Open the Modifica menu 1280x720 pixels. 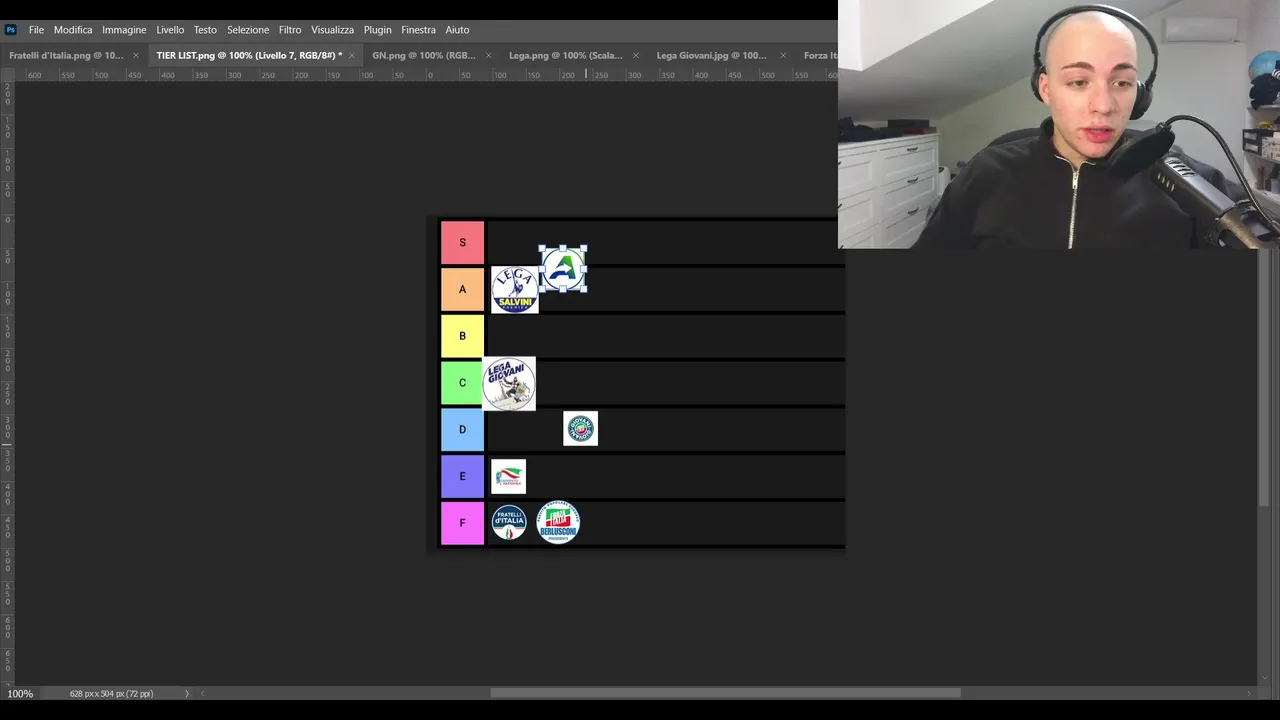pos(73,30)
